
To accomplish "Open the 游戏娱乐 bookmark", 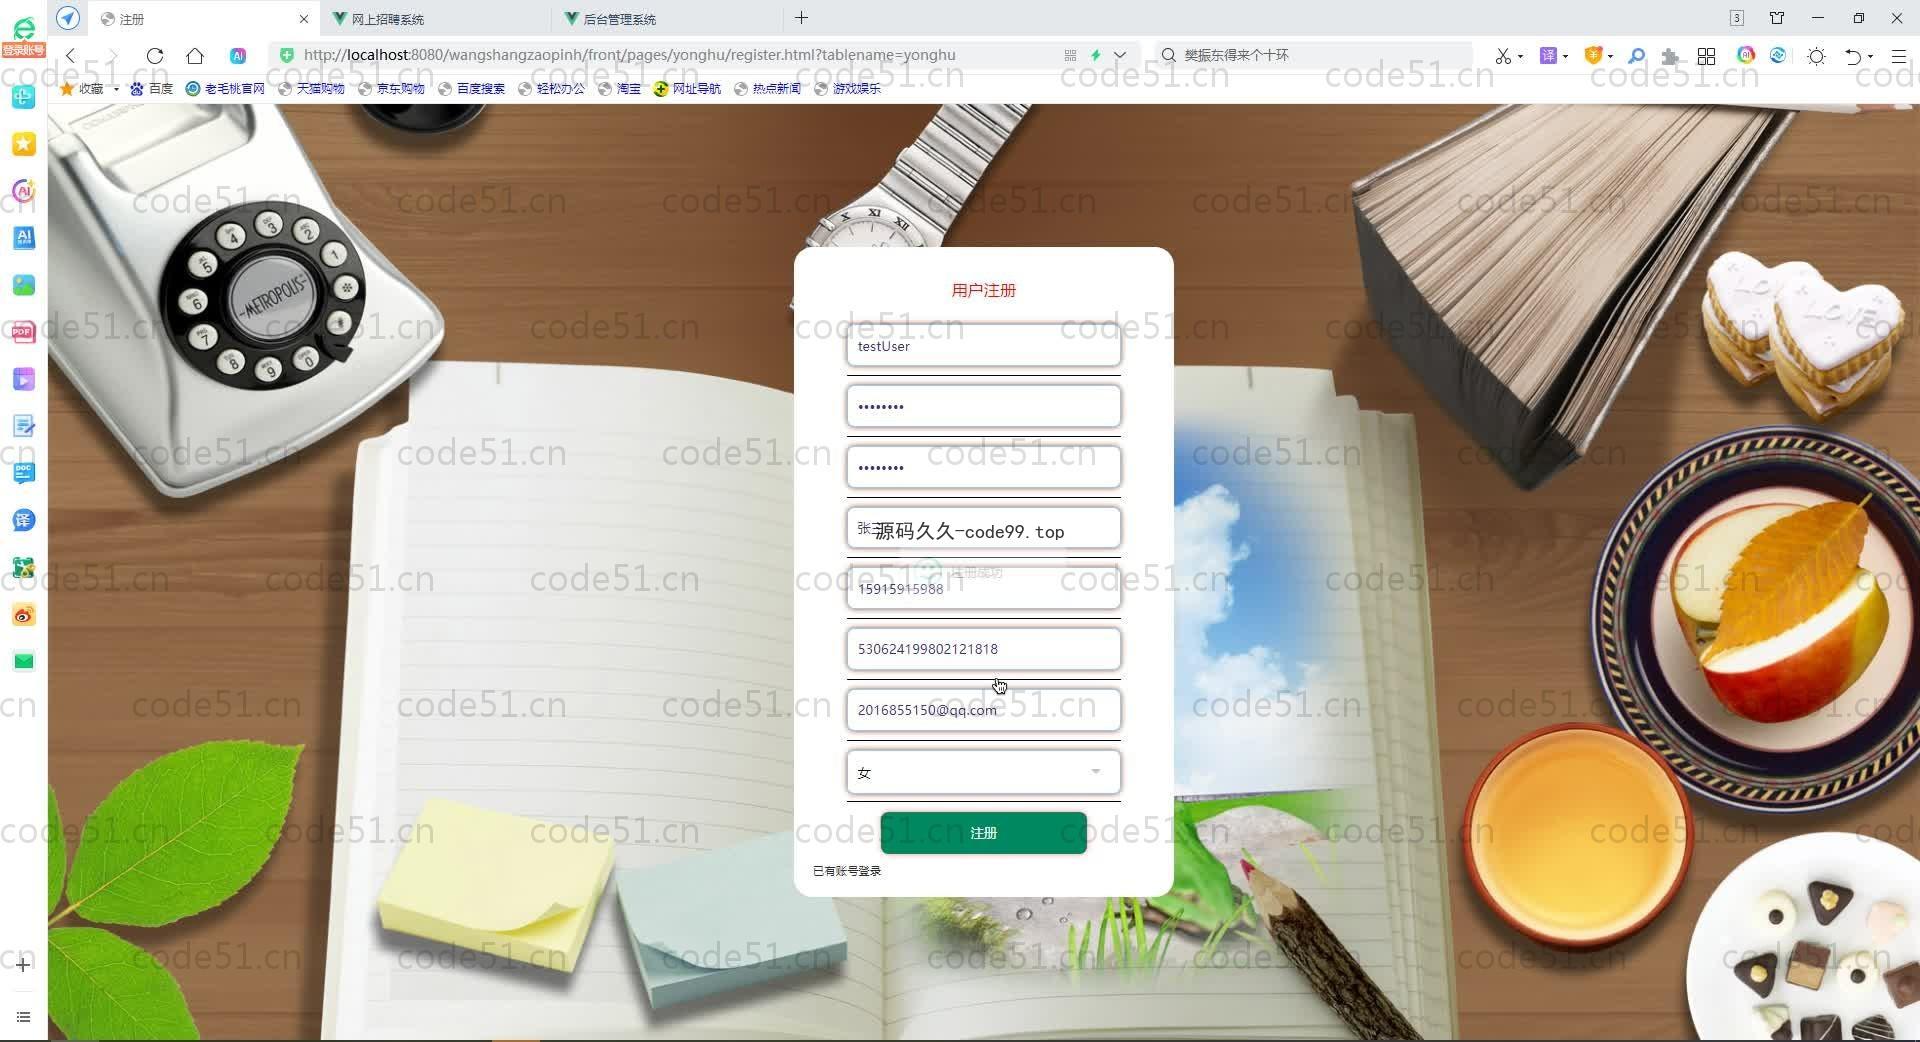I will 847,89.
